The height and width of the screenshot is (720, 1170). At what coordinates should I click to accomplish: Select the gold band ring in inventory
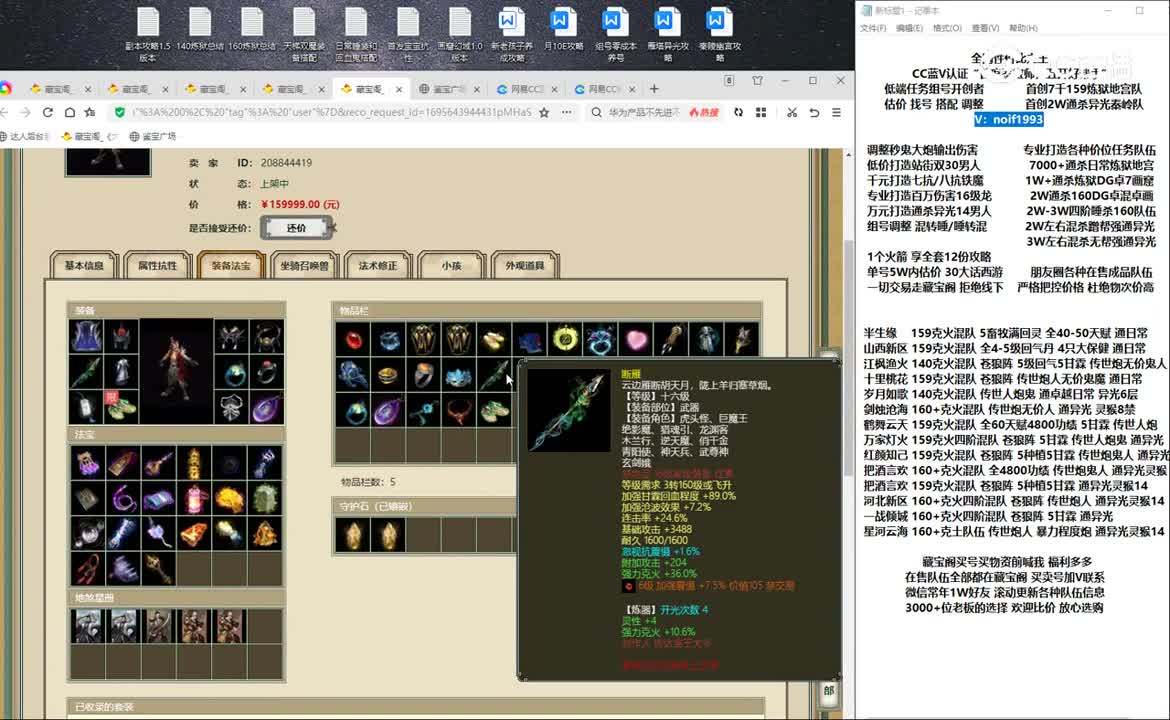(388, 375)
